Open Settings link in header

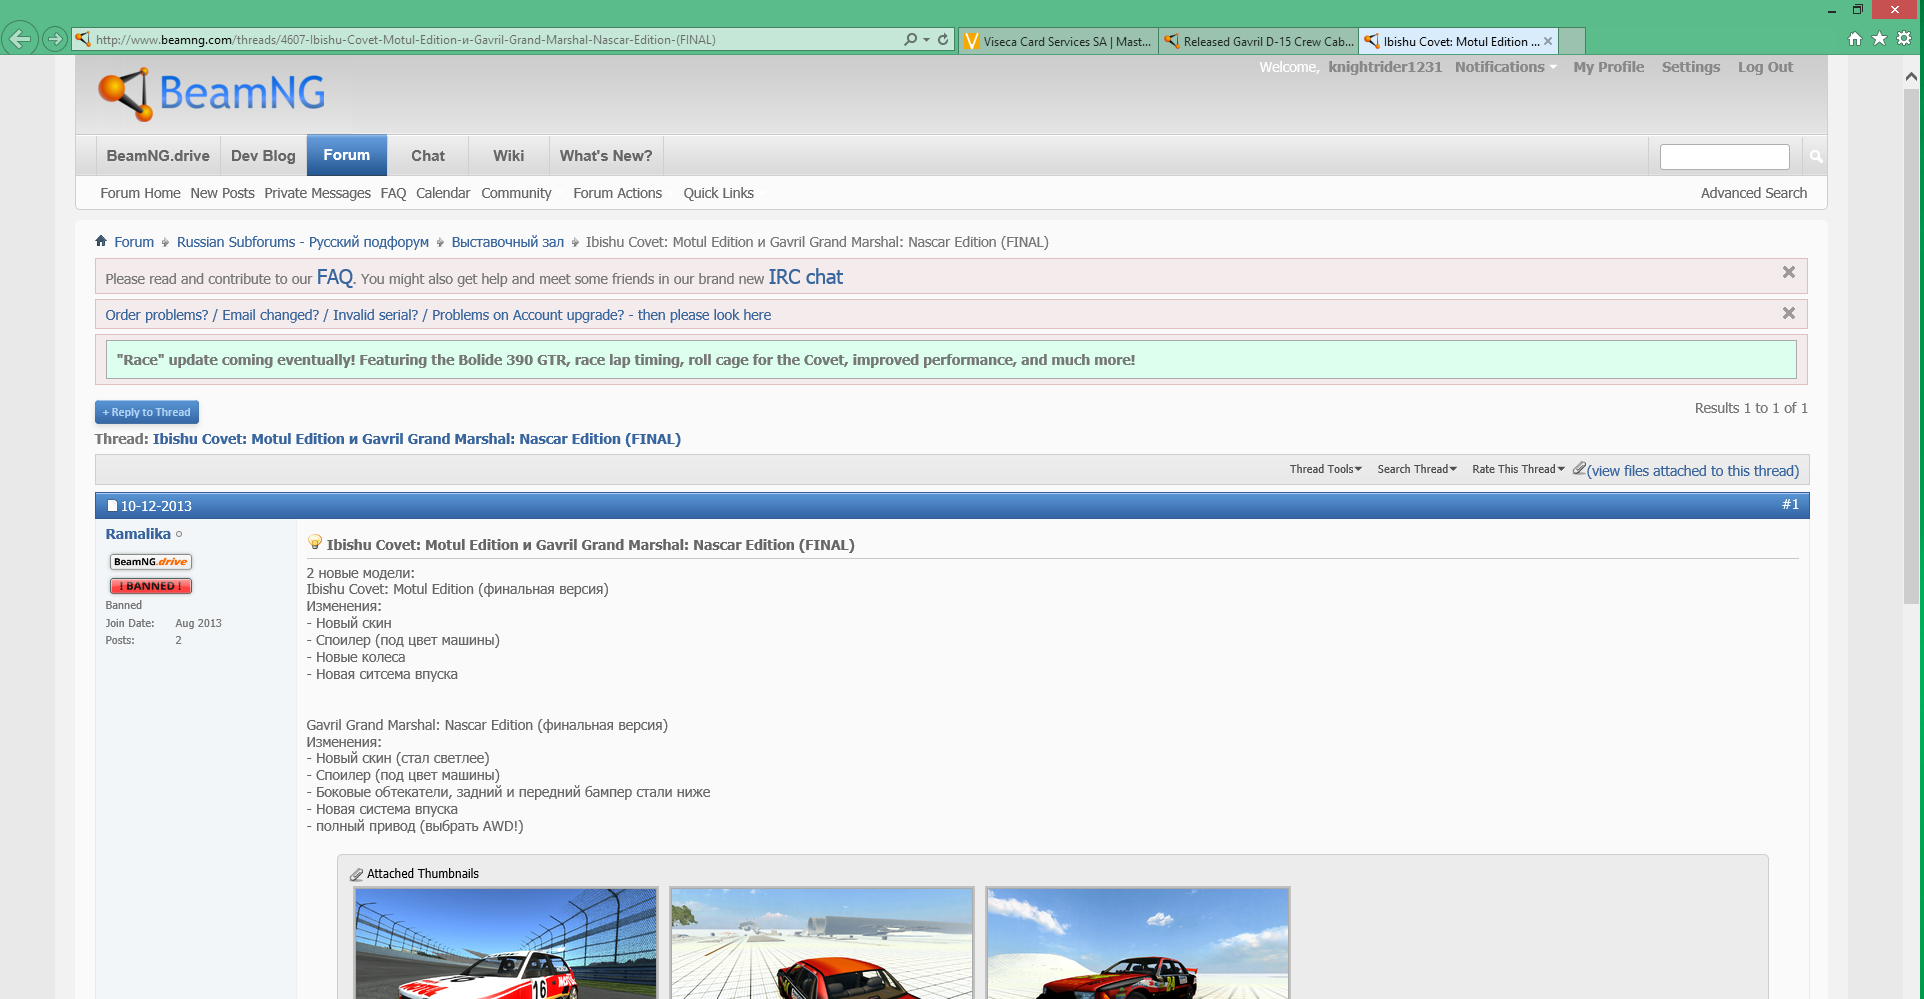point(1691,67)
